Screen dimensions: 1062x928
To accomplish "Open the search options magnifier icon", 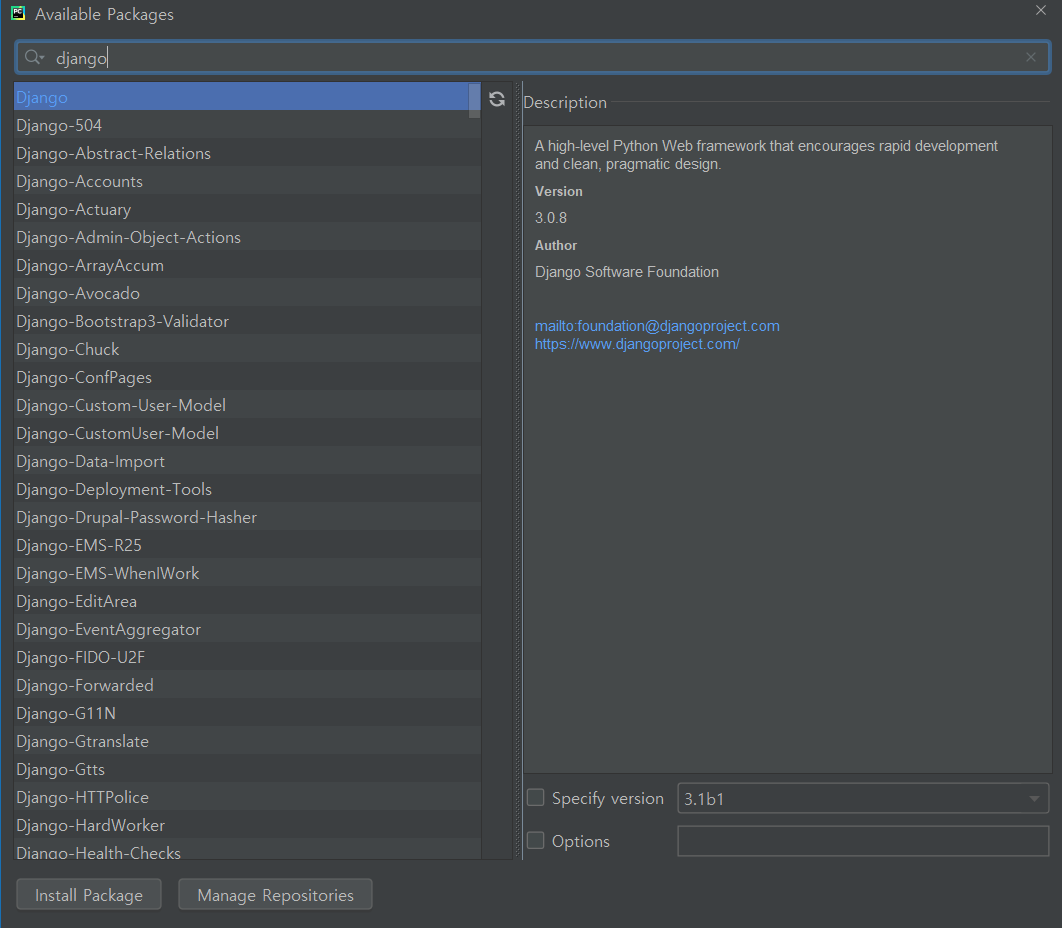I will pos(33,58).
